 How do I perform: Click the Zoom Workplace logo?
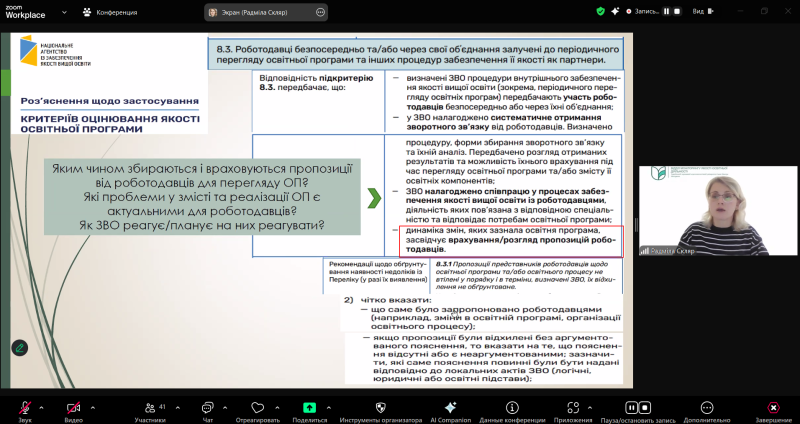(25, 12)
